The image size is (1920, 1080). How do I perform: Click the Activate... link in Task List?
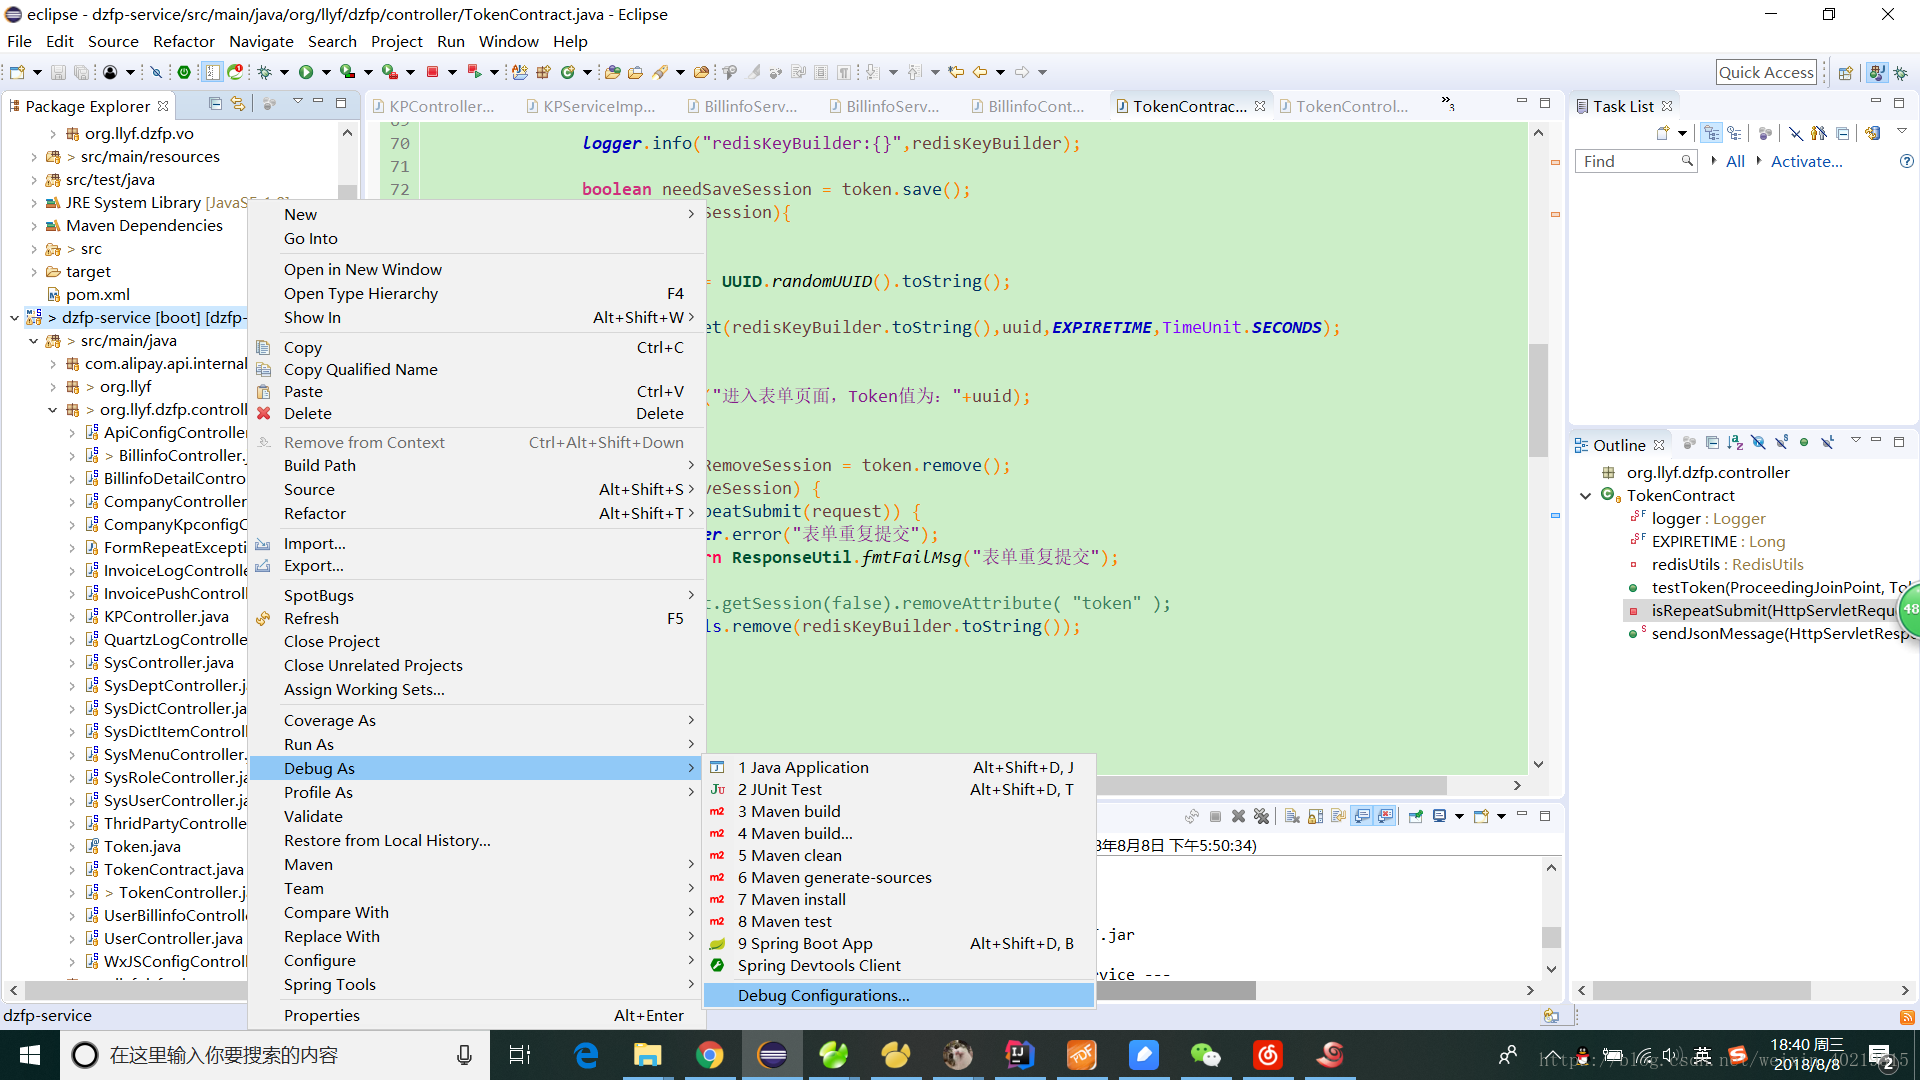[x=1806, y=162]
